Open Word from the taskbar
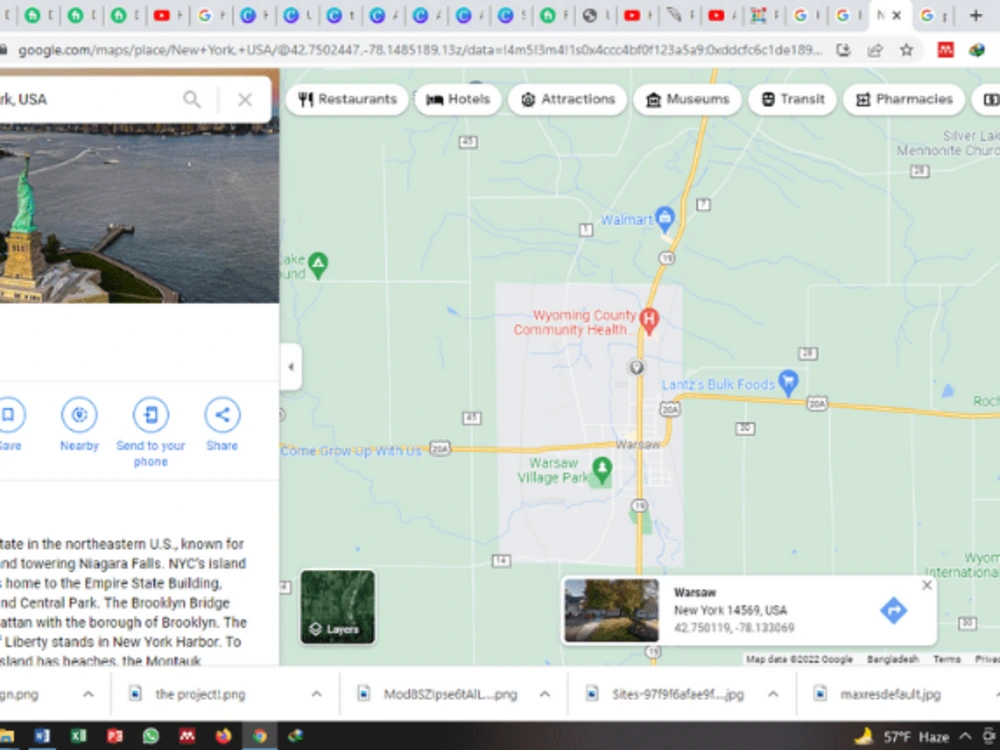 pyautogui.click(x=42, y=736)
